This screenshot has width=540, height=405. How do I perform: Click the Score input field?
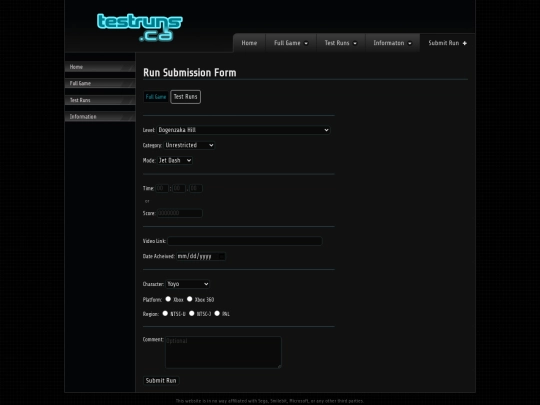(180, 213)
